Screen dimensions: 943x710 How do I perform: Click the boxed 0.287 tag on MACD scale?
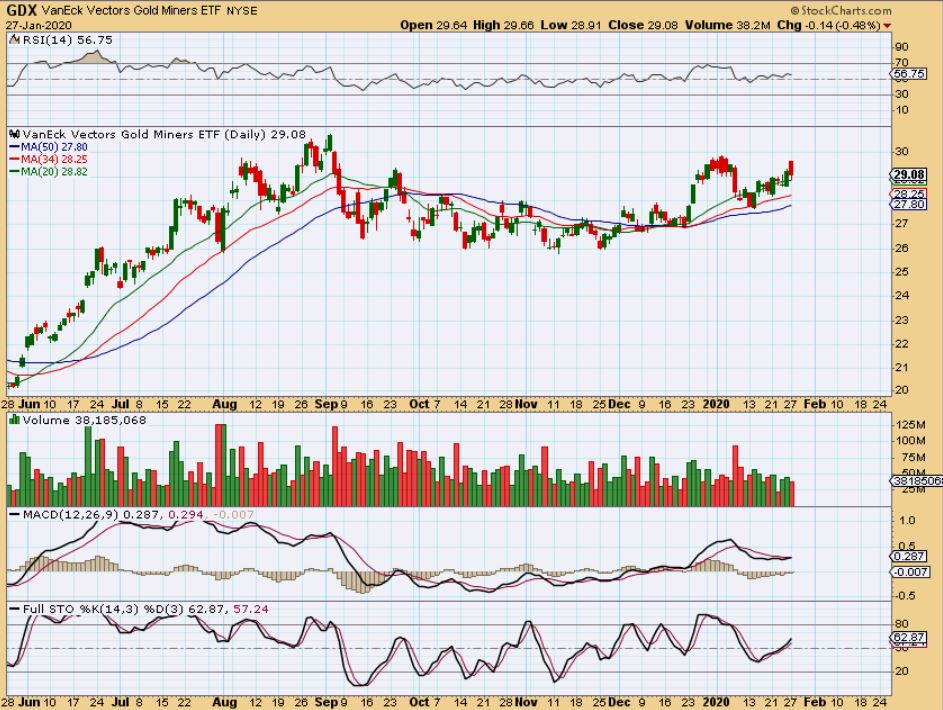[909, 557]
